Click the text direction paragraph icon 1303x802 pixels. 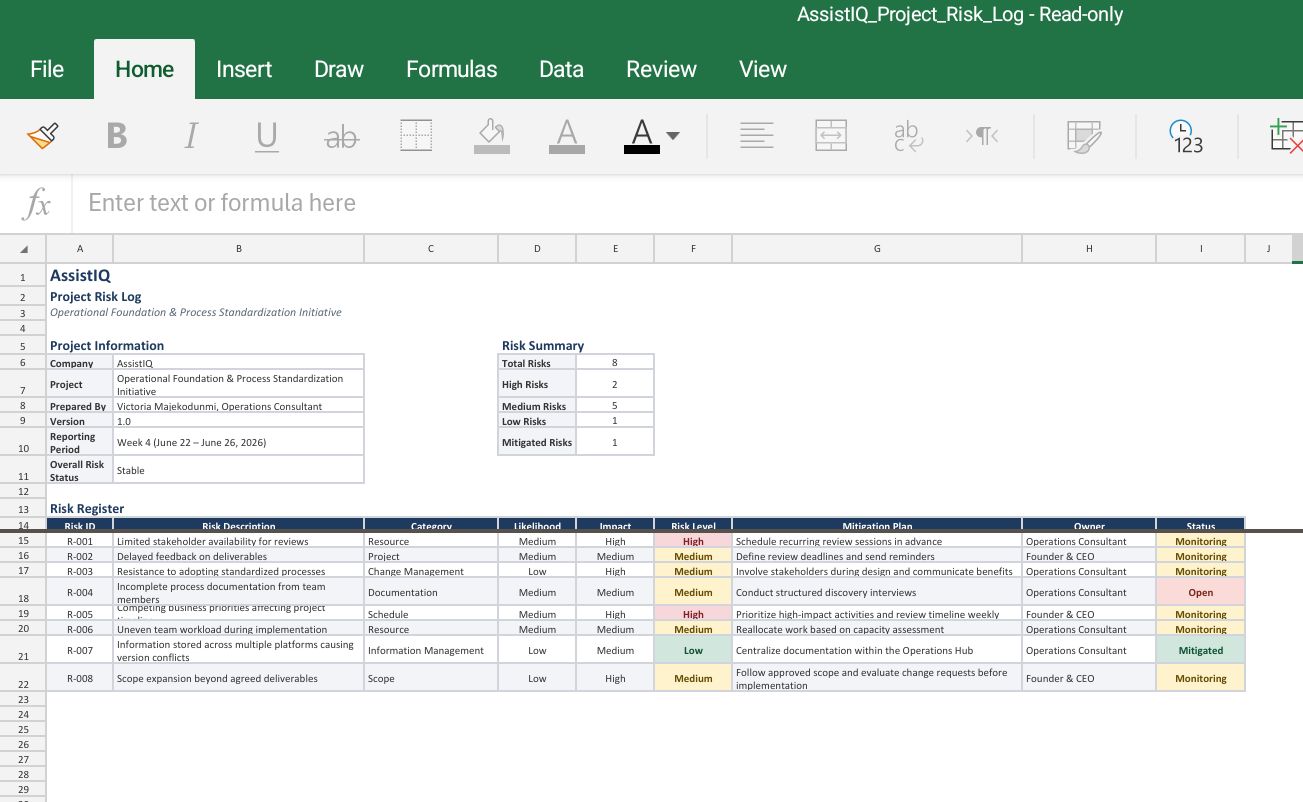click(982, 136)
